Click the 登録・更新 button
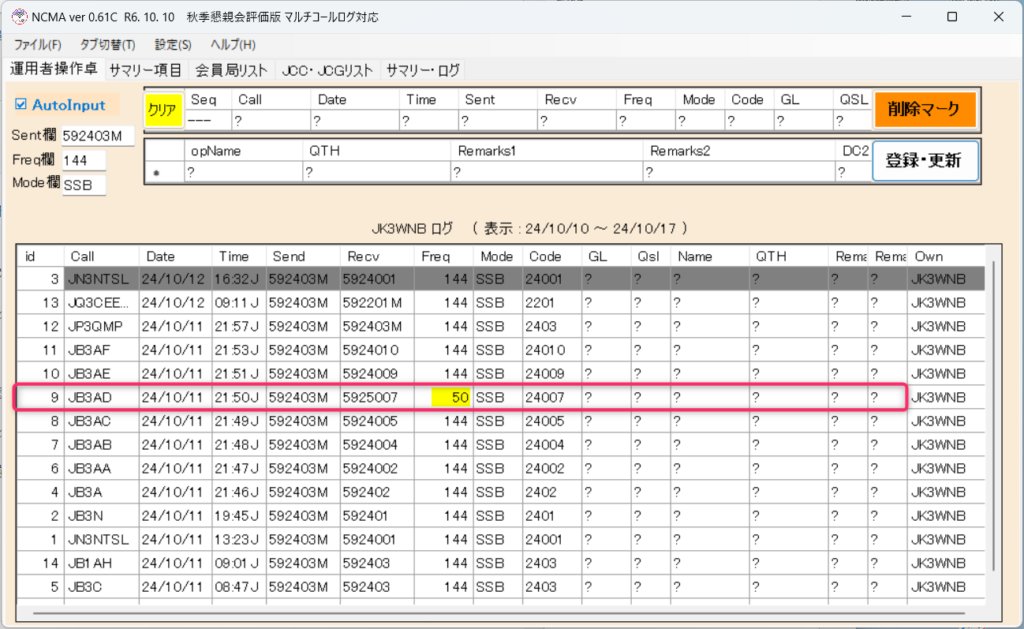Screen dimensions: 1024x629 925,160
